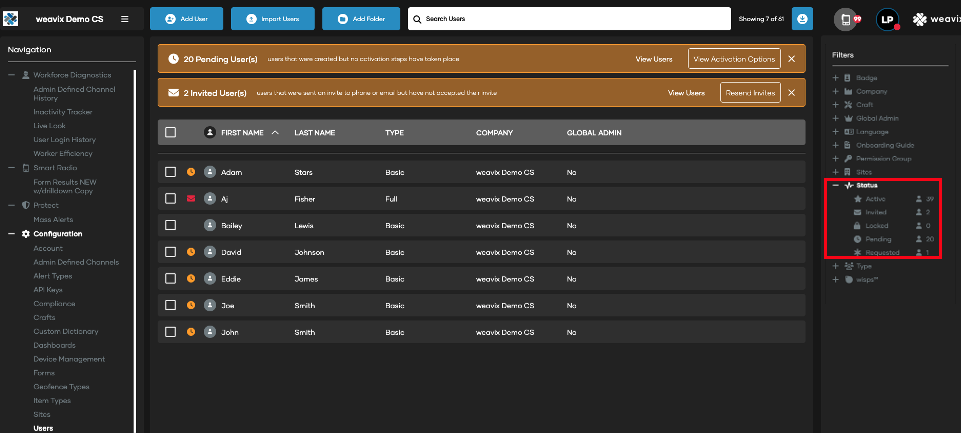Check the select-all checkbox in table header
This screenshot has width=961, height=433.
pos(170,132)
